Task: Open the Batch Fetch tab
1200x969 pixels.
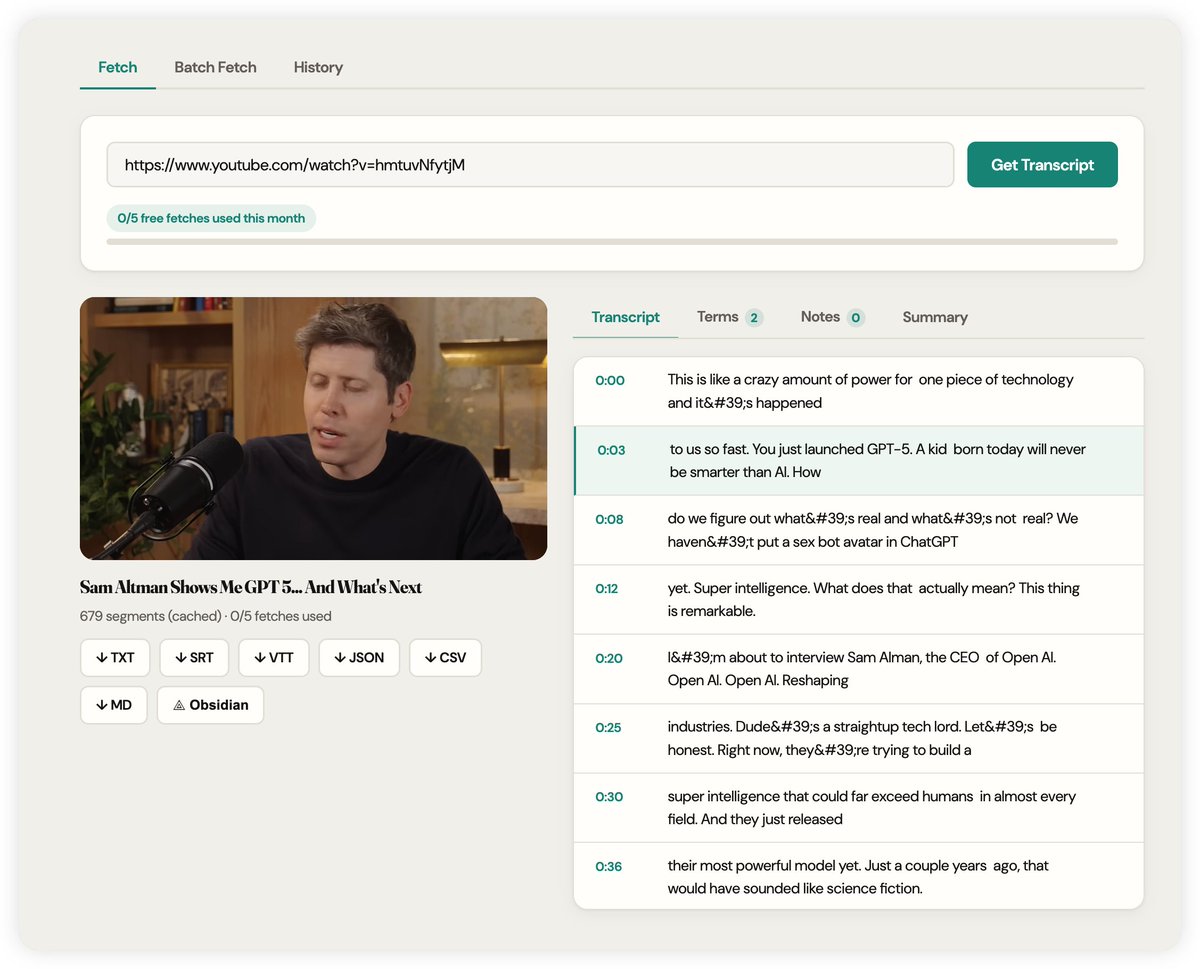Action: click(215, 67)
